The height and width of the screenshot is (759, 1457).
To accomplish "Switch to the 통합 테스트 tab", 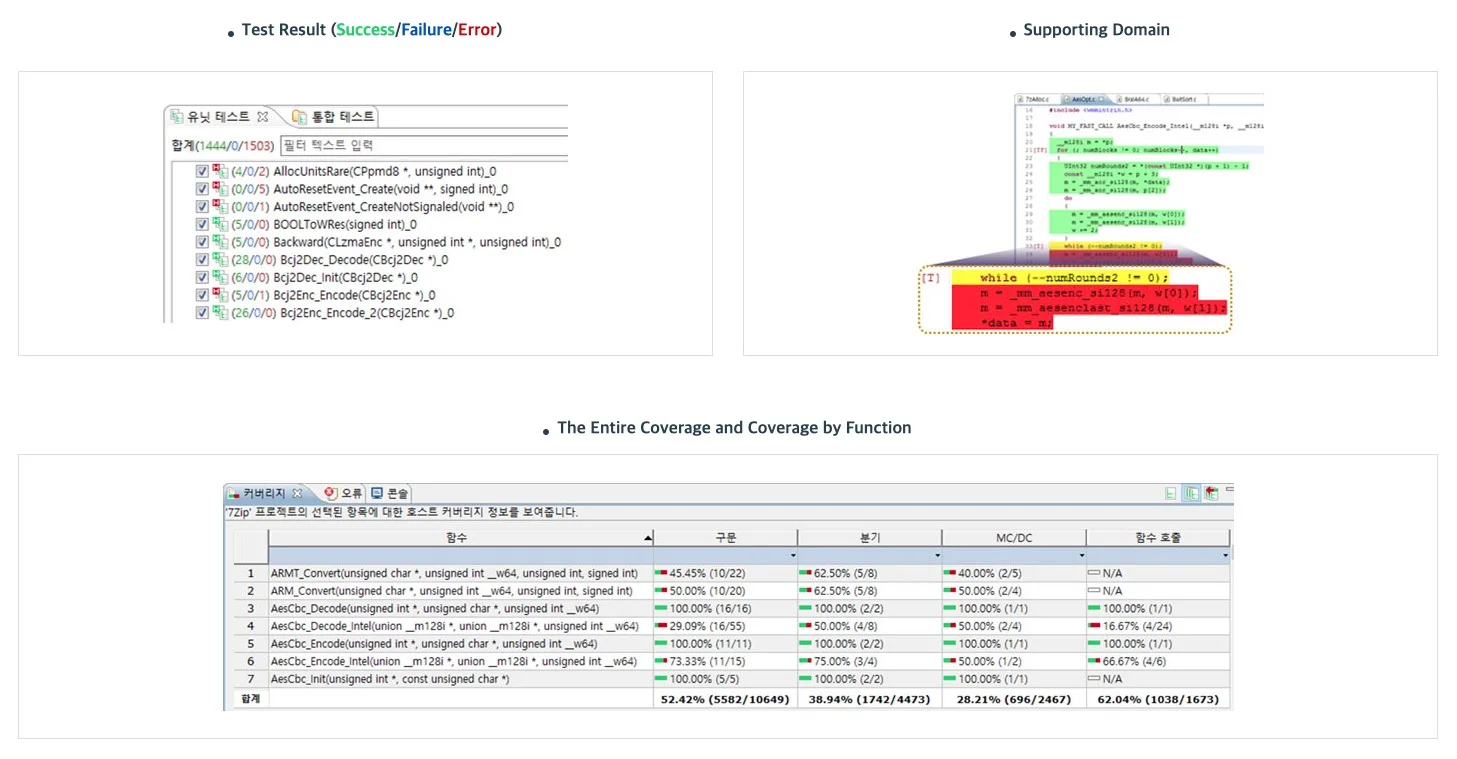I will [332, 117].
